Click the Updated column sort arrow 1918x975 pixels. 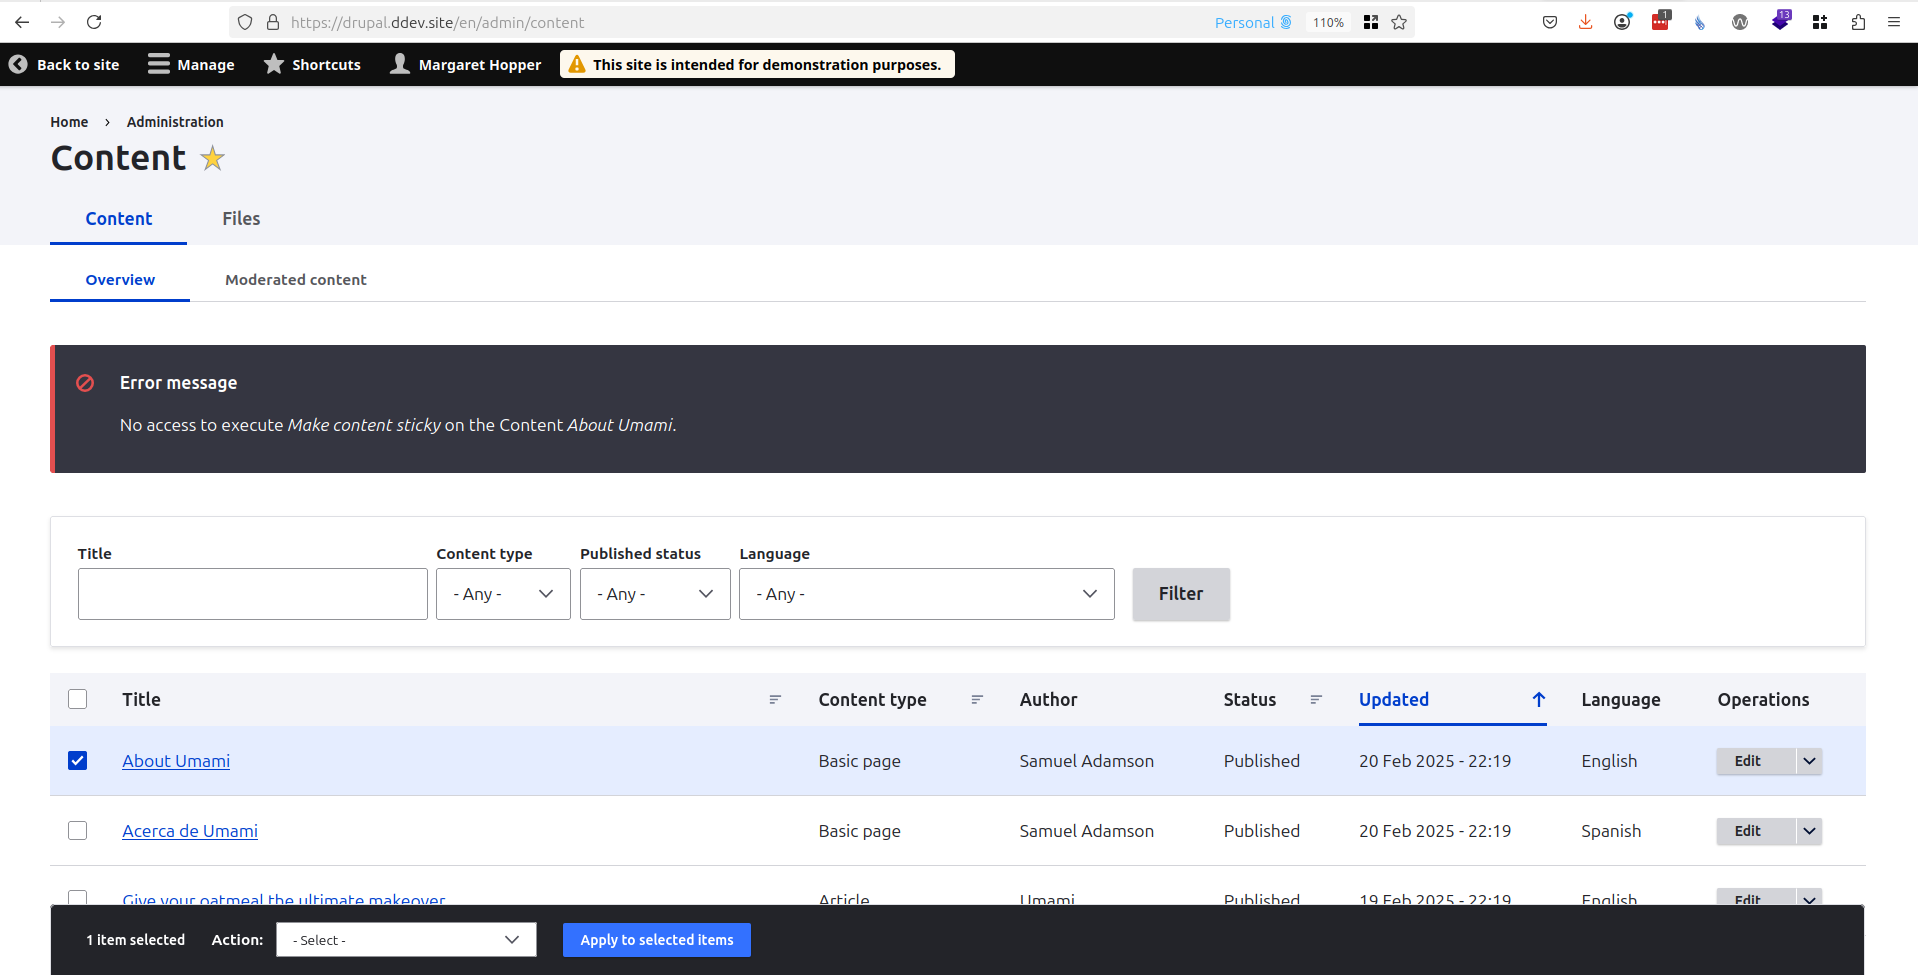[x=1538, y=700]
